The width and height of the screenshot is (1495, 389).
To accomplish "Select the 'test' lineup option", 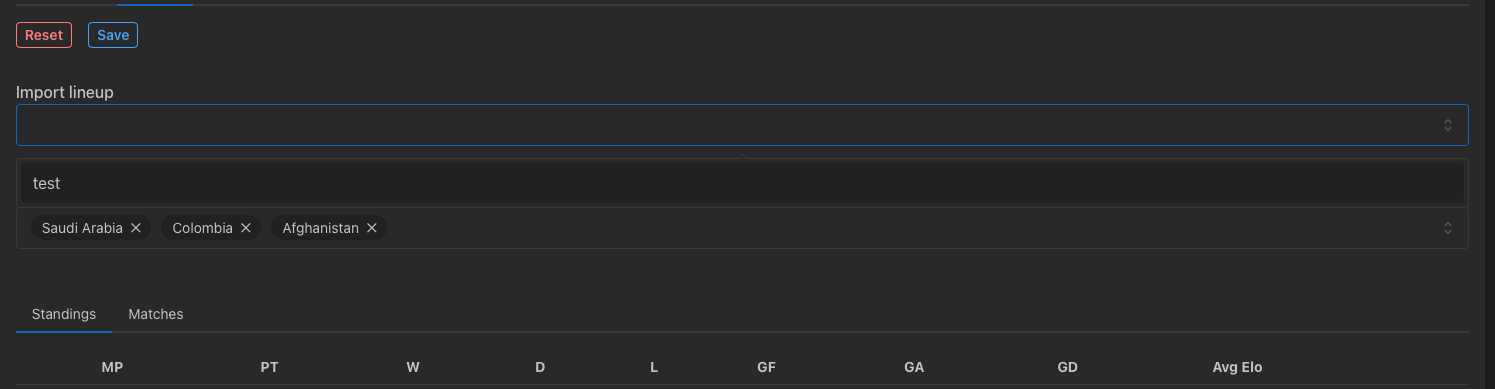I will tap(742, 184).
